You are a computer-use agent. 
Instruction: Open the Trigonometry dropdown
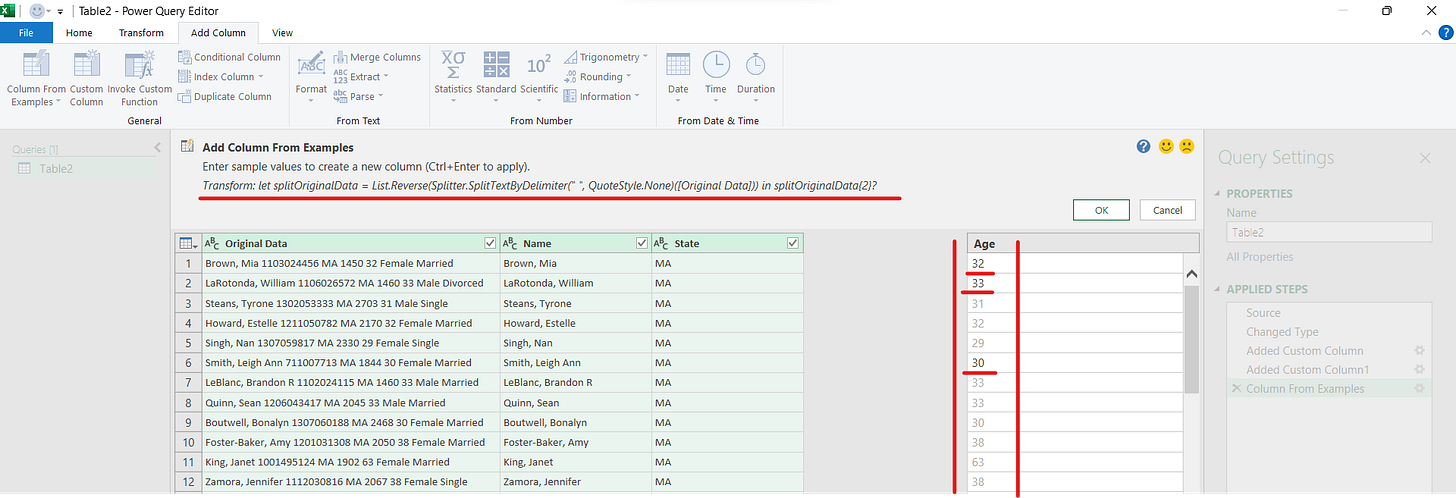coord(606,57)
